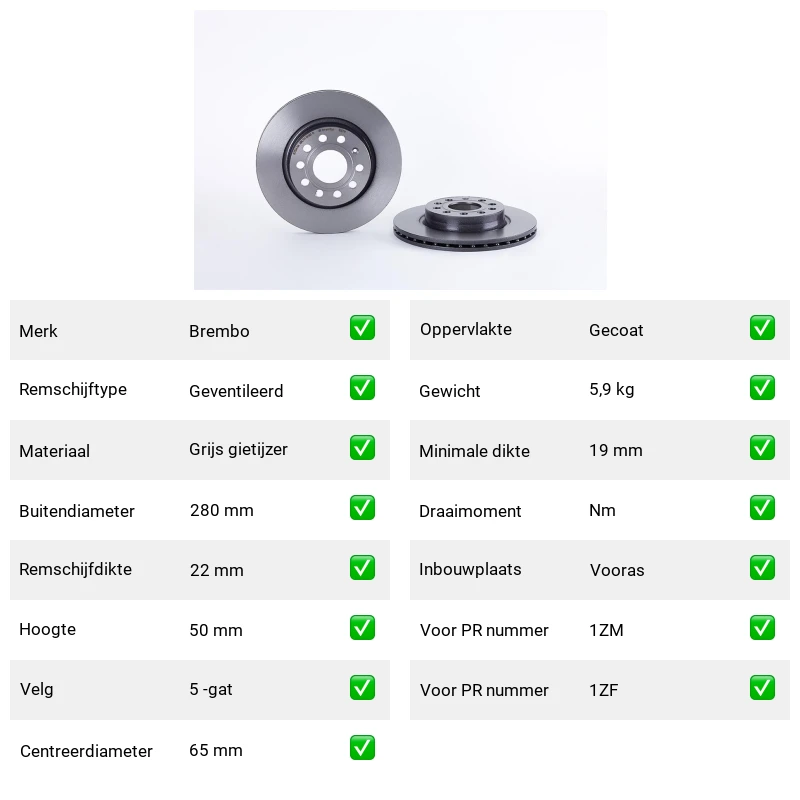The height and width of the screenshot is (800, 800).
Task: Click the check beside Centreerdiameter 65 mm
Action: (x=362, y=747)
